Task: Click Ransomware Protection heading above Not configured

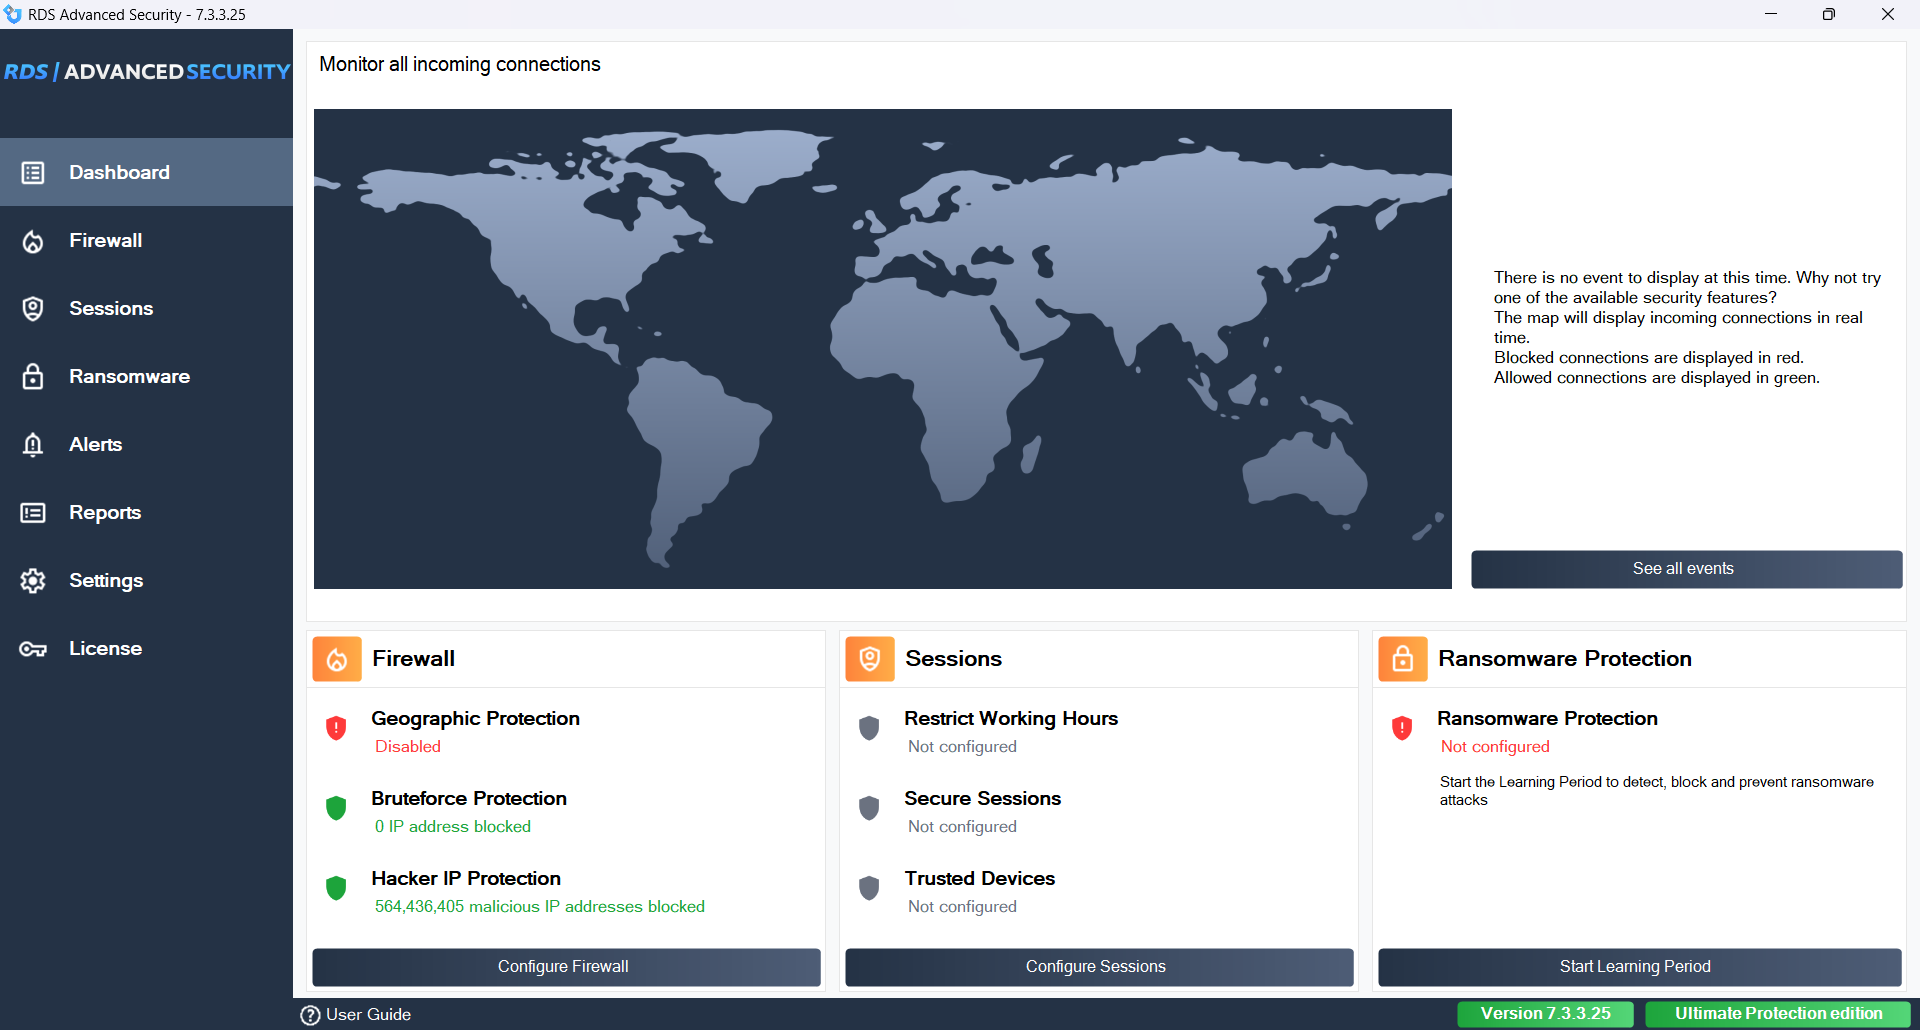Action: coord(1547,719)
